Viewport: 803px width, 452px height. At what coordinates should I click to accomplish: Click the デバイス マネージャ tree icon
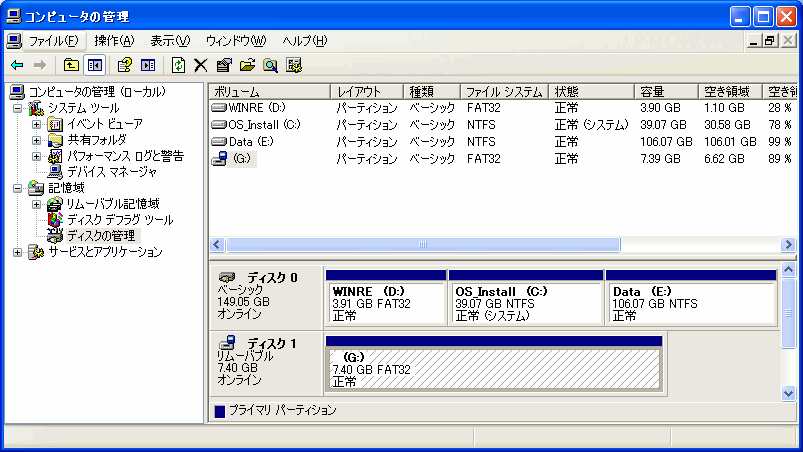(x=55, y=171)
